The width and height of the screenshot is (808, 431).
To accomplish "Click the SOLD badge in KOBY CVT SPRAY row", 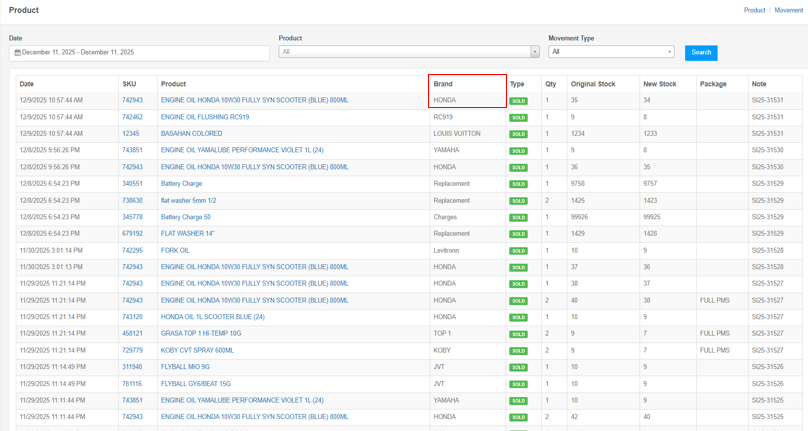I will tap(518, 351).
